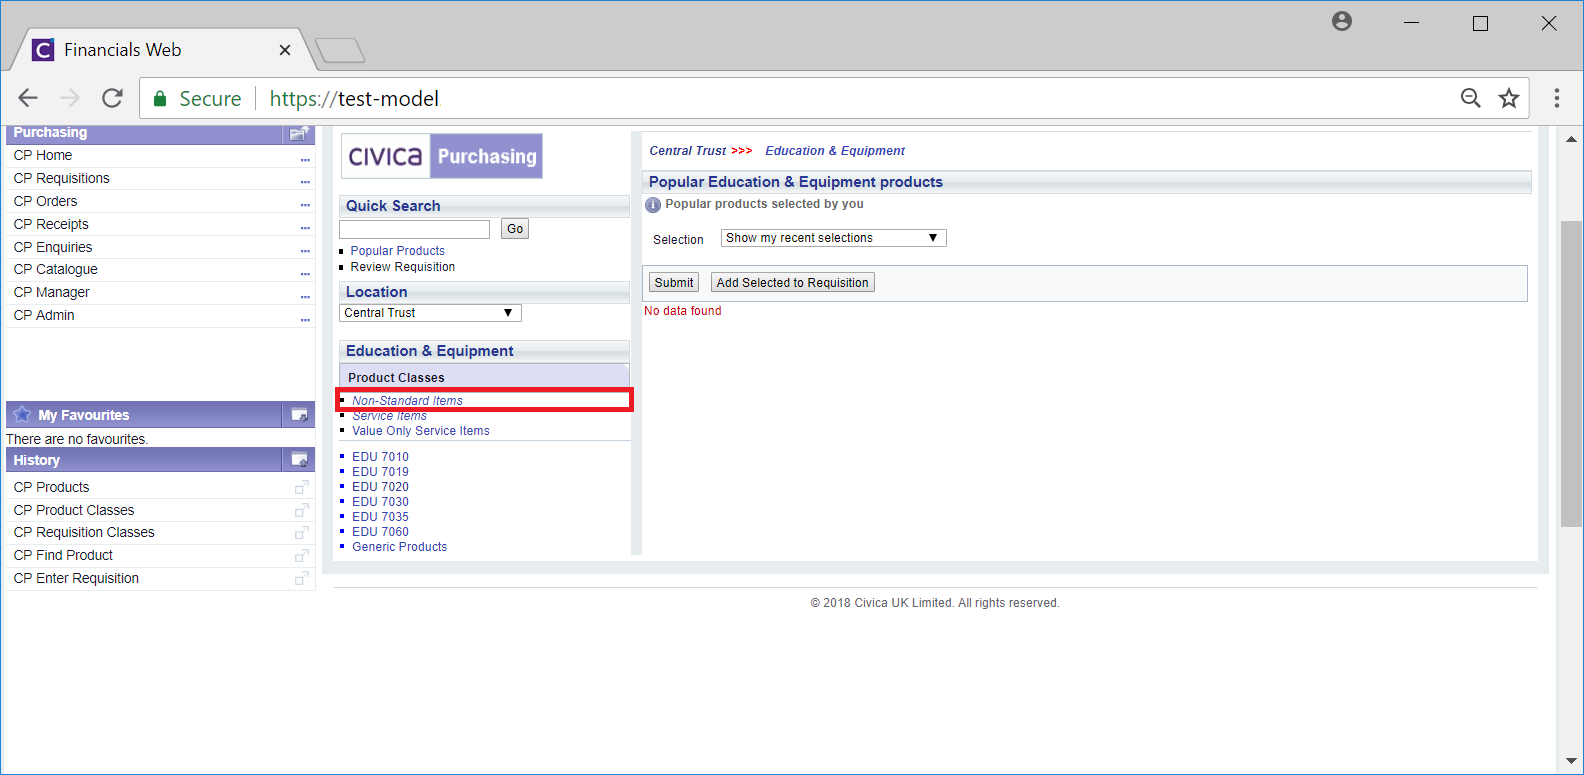Bookmark the page with the star icon
Viewport: 1584px width, 775px height.
(x=1509, y=98)
